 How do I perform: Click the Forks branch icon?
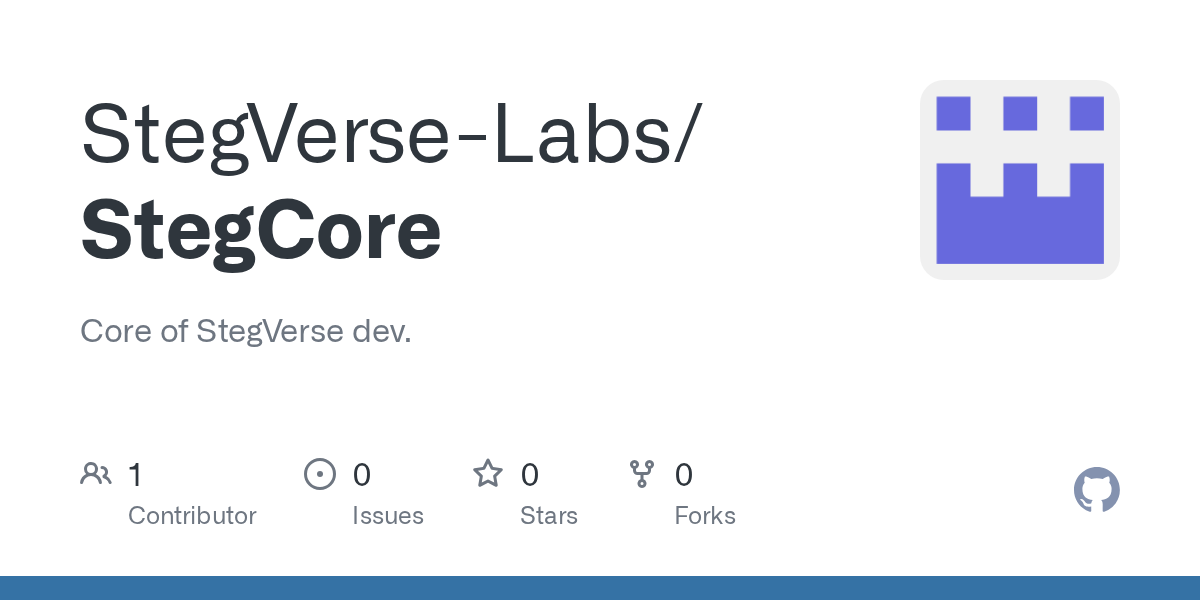coord(641,474)
